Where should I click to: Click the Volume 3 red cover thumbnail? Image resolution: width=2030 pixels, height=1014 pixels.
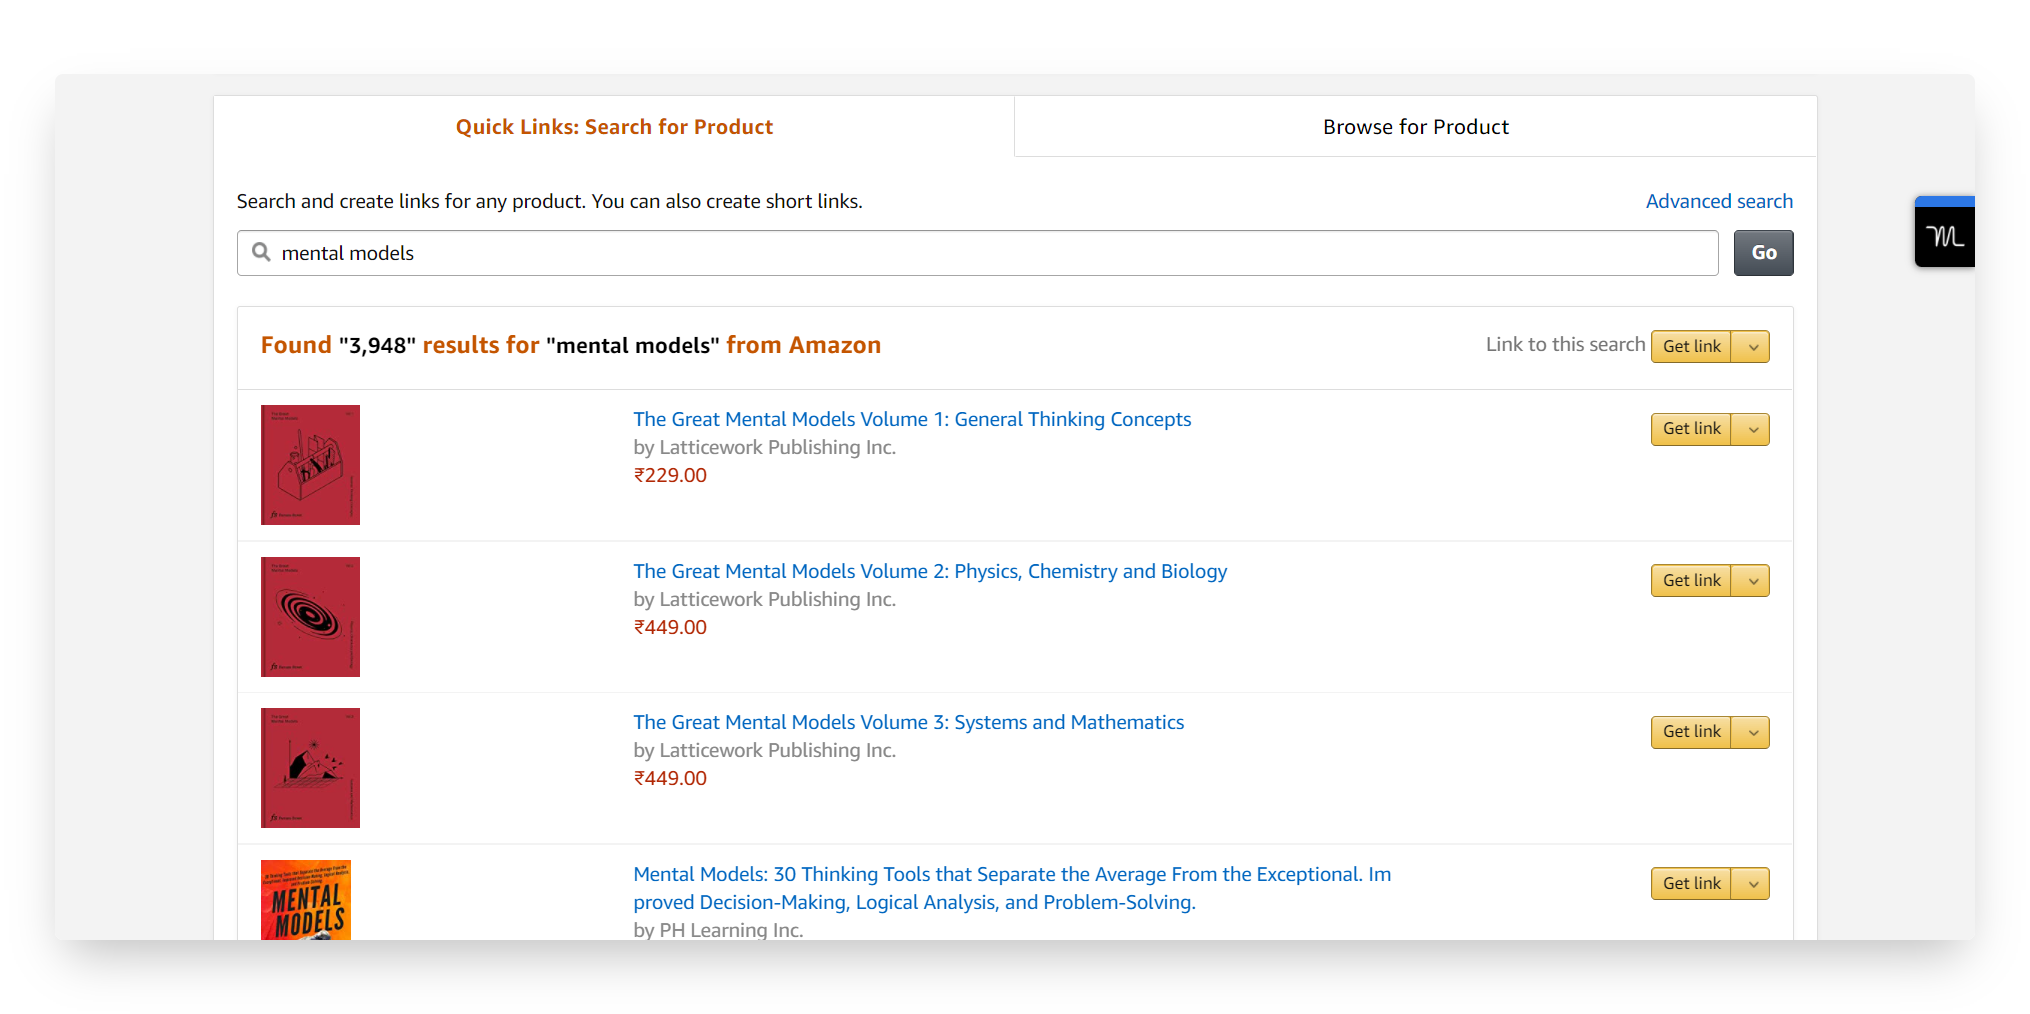(310, 768)
